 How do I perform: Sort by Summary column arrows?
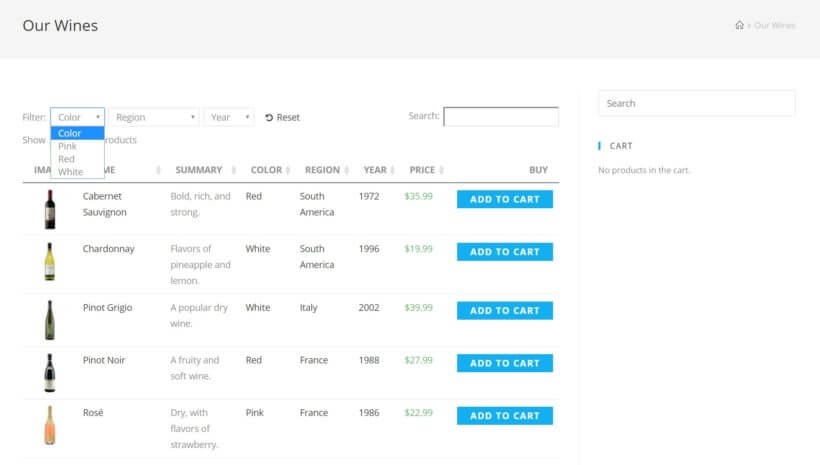pyautogui.click(x=234, y=170)
